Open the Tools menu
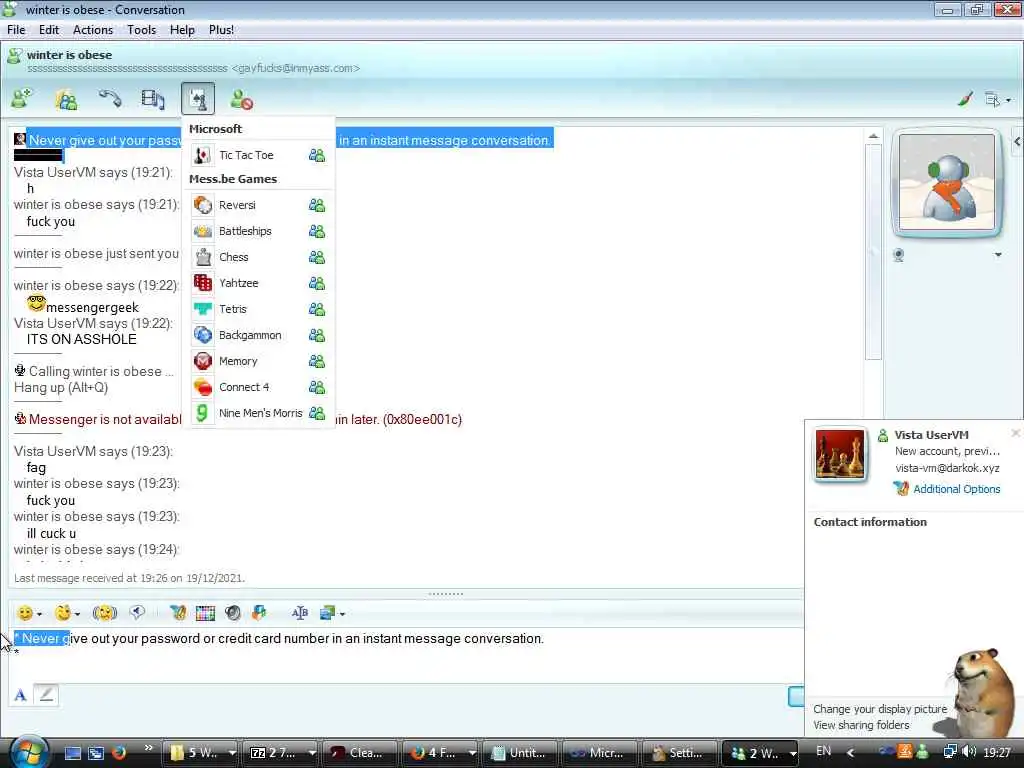 tap(142, 30)
